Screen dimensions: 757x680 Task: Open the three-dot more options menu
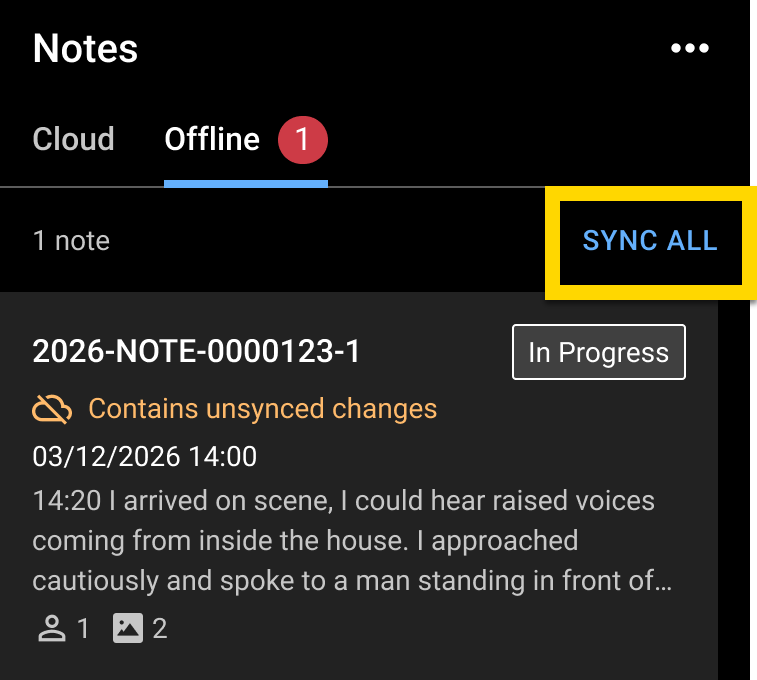pos(690,48)
